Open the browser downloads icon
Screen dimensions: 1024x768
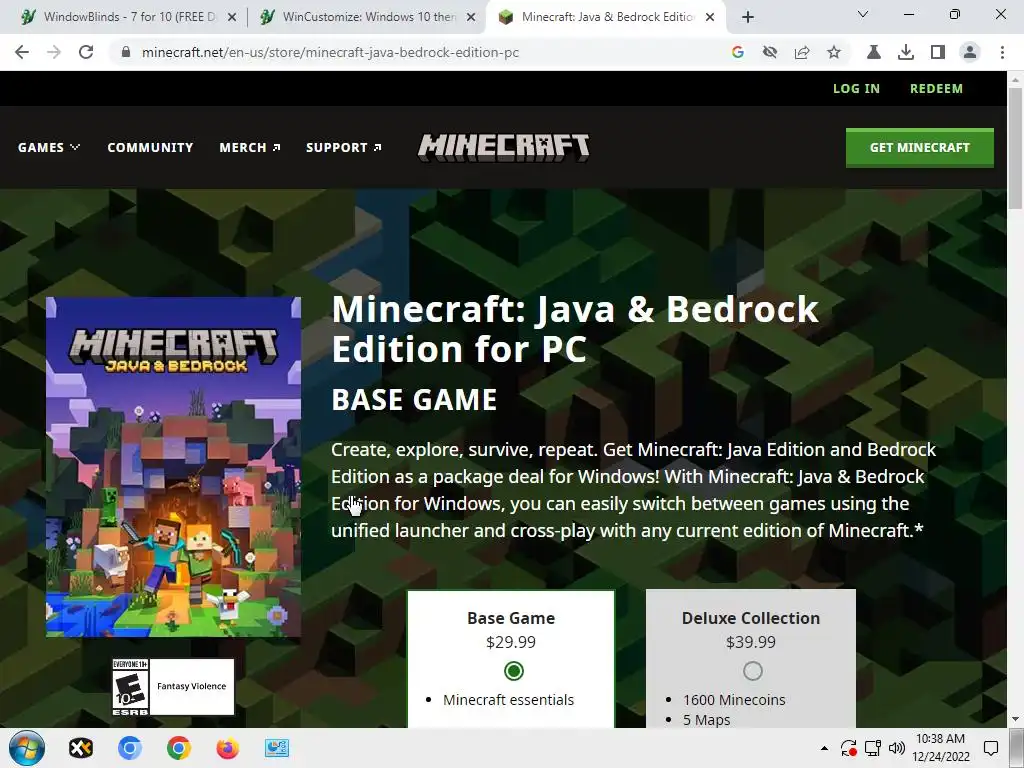(x=906, y=52)
